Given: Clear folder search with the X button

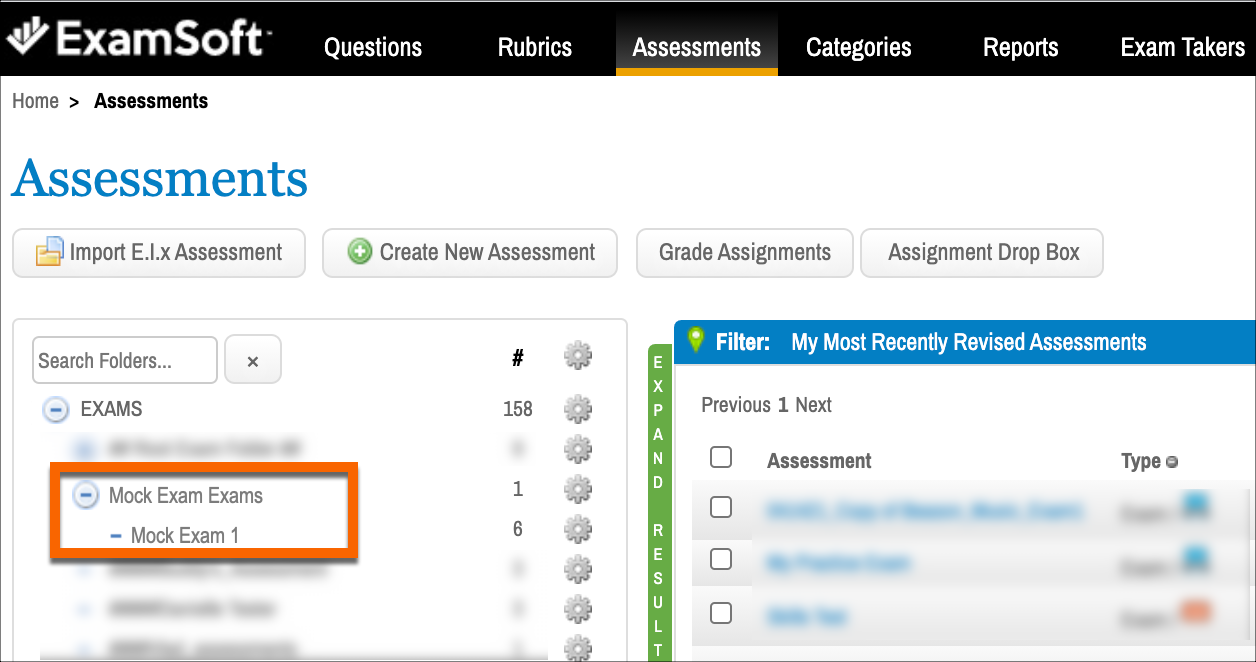Looking at the screenshot, I should click(253, 361).
